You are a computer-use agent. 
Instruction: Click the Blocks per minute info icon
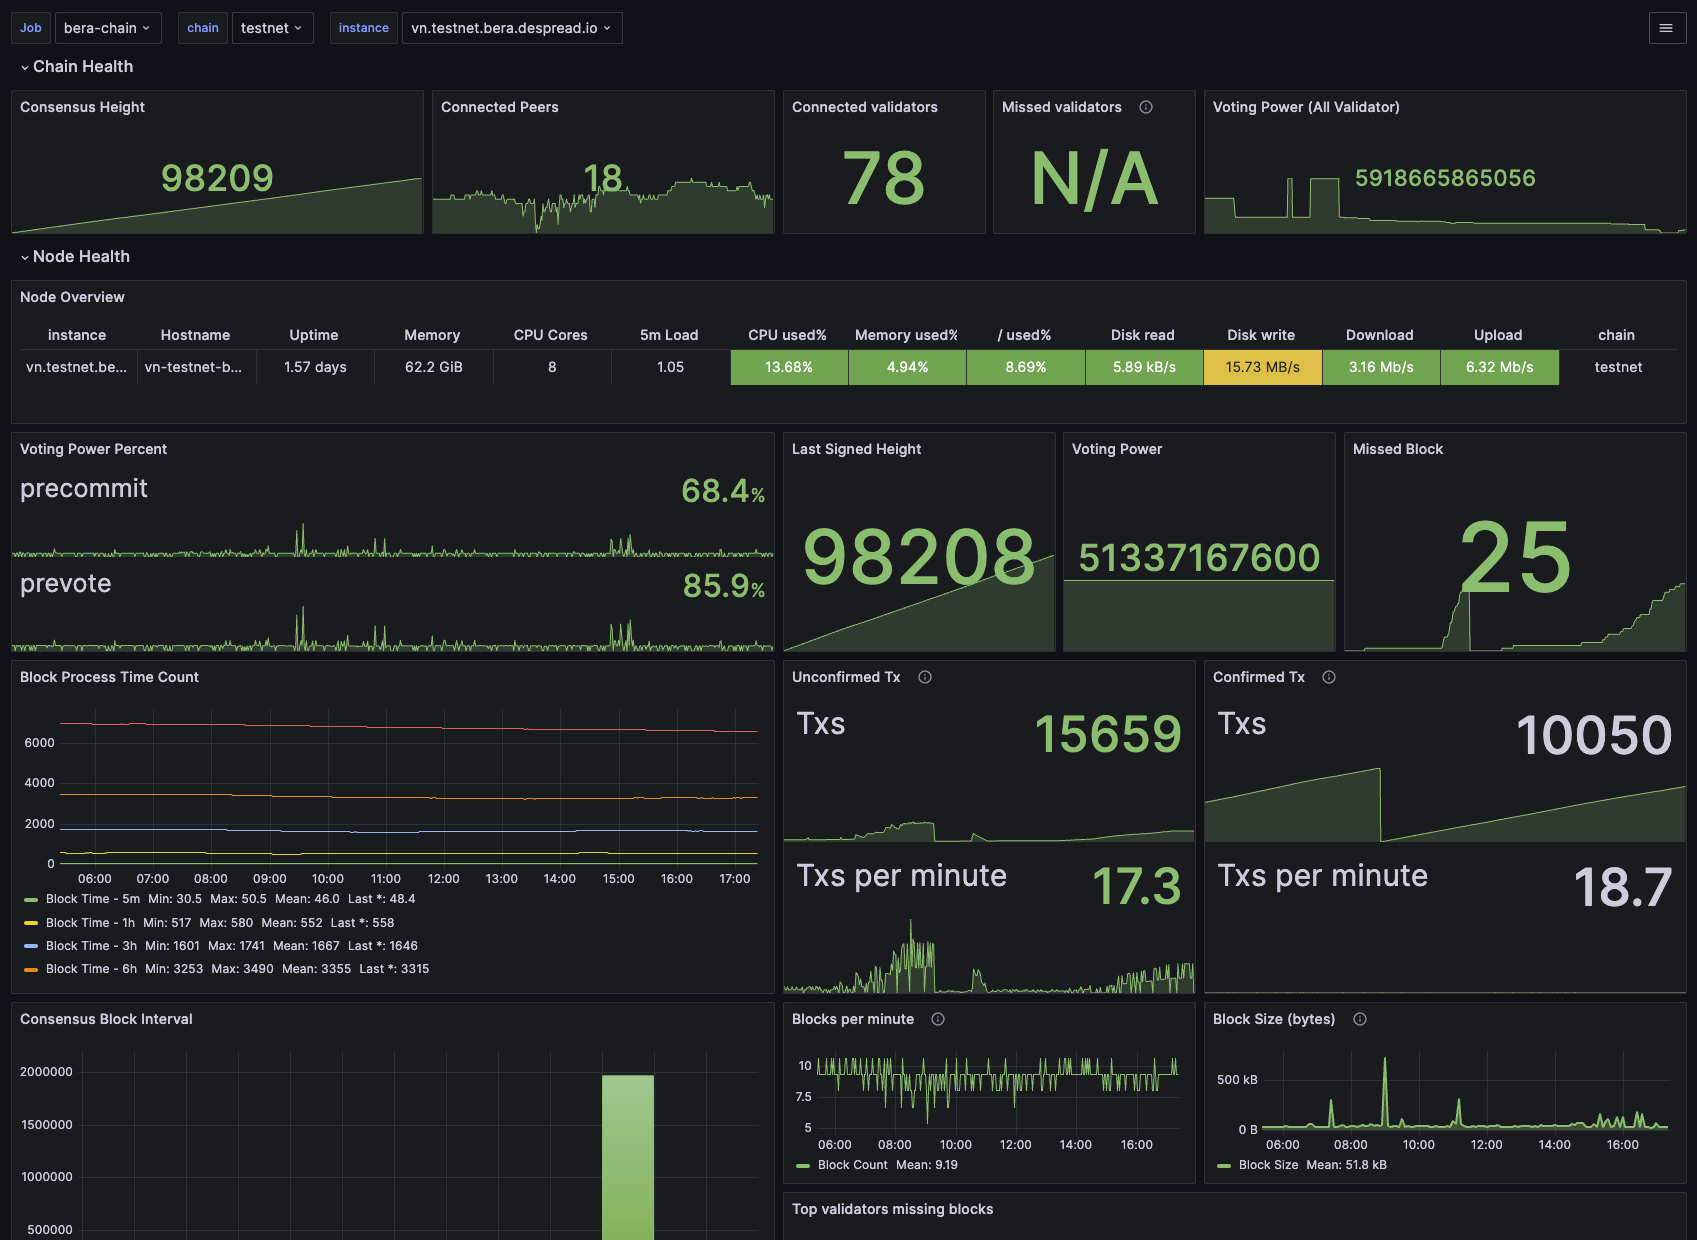(x=938, y=1019)
